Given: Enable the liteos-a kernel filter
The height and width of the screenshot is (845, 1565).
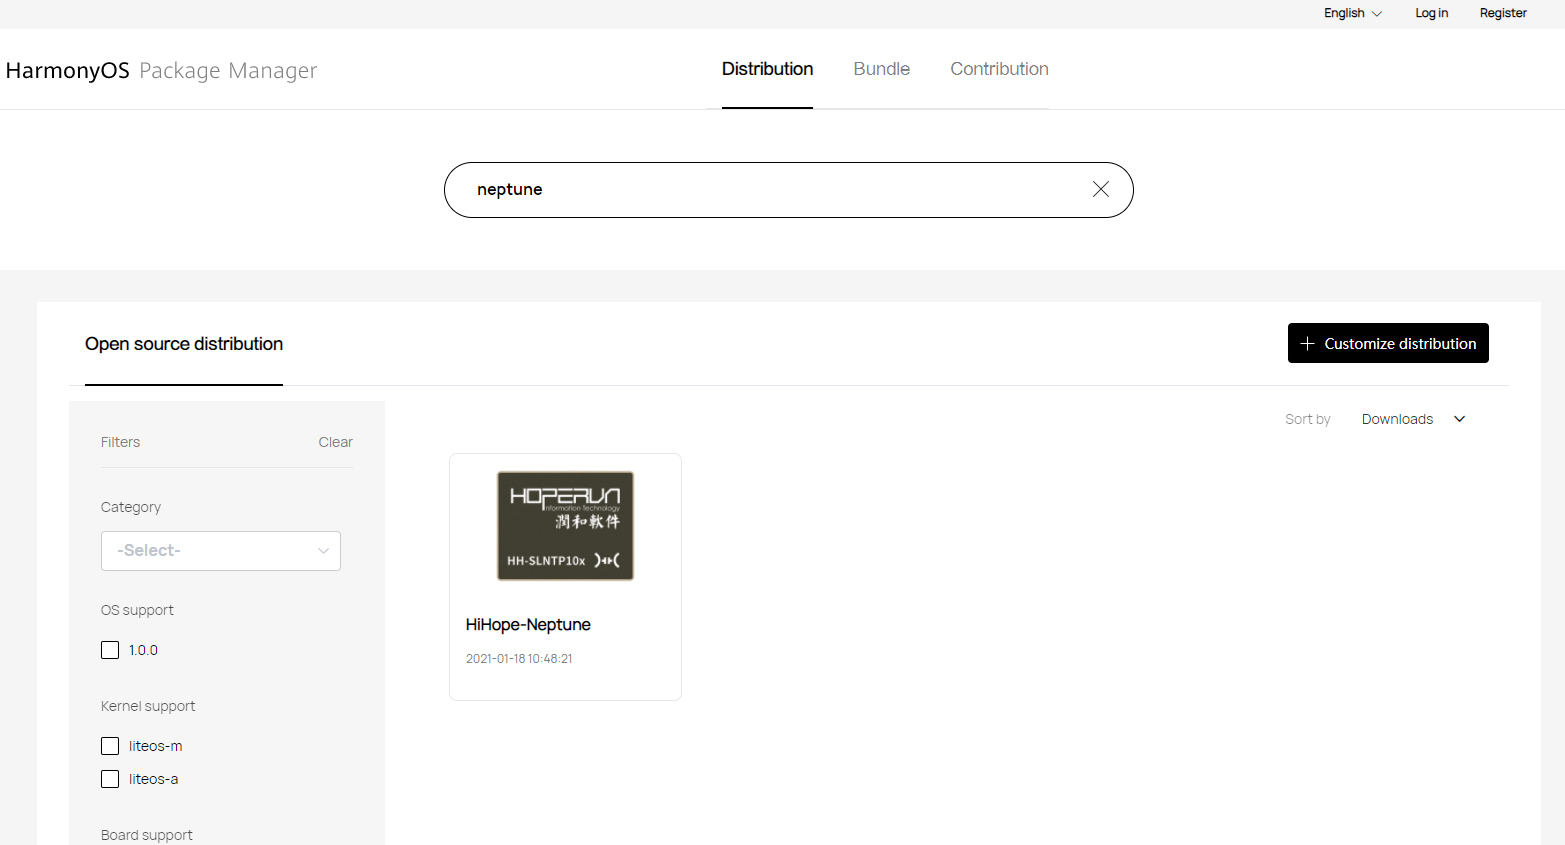Looking at the screenshot, I should 110,779.
